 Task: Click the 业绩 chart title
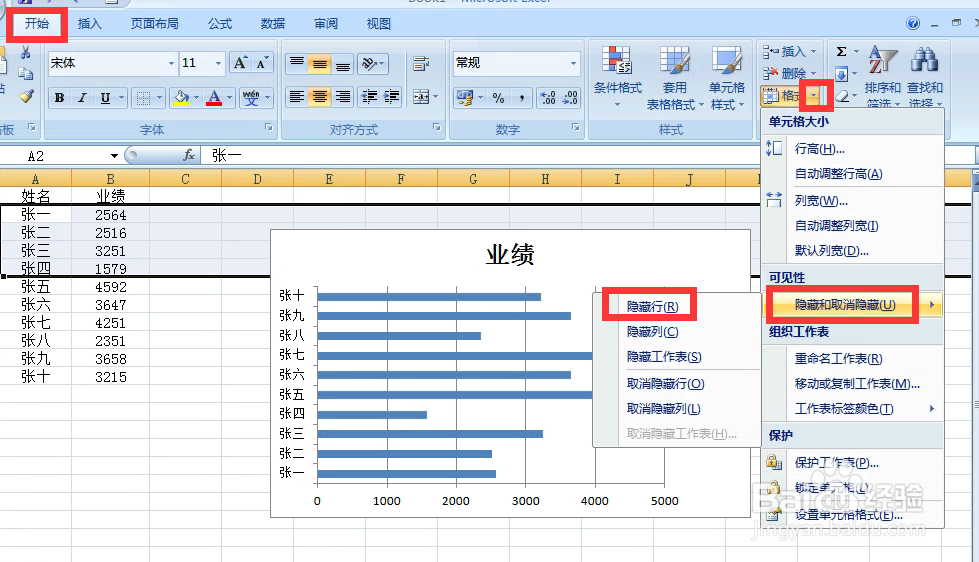pyautogui.click(x=510, y=255)
